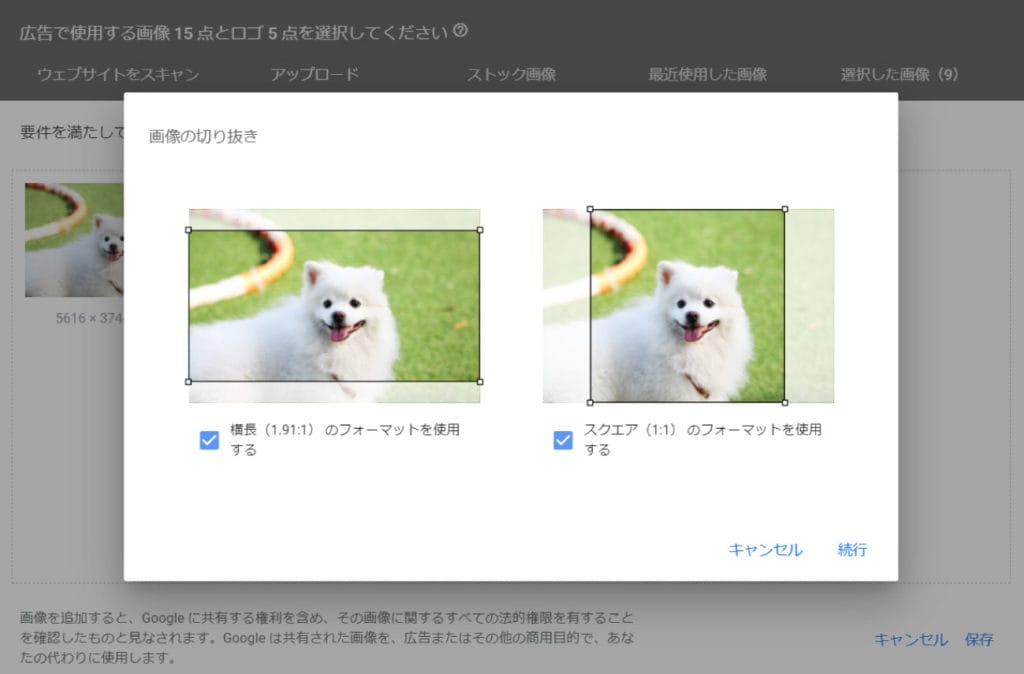Click top-left crop handle of square image
1024x674 pixels.
pyautogui.click(x=590, y=209)
